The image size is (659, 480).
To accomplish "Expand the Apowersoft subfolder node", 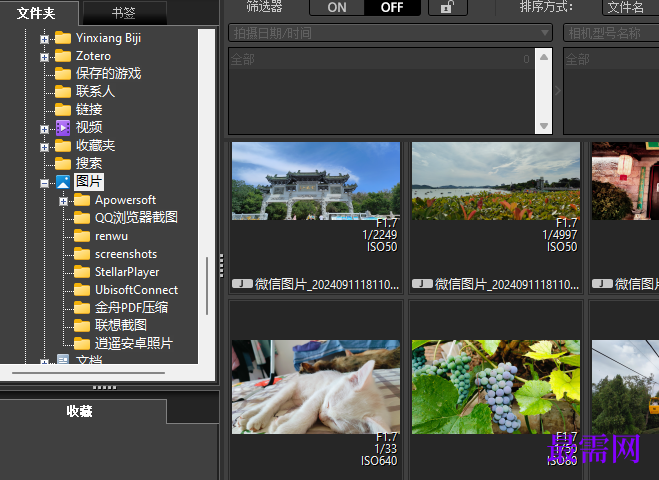I will pyautogui.click(x=63, y=202).
